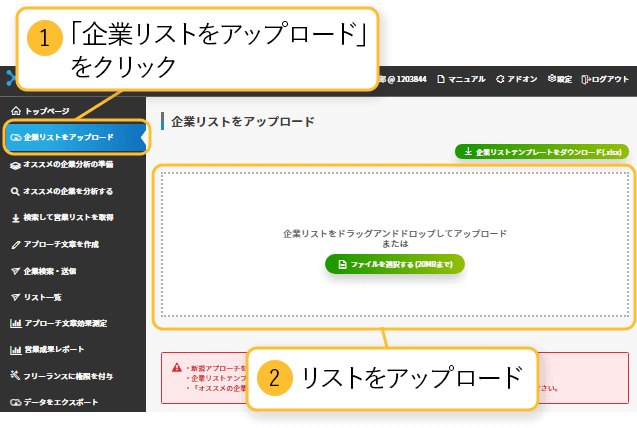Screen dimensions: 637x428
Task: Click the send icon beside 企業検索・送信
Action: (15, 271)
